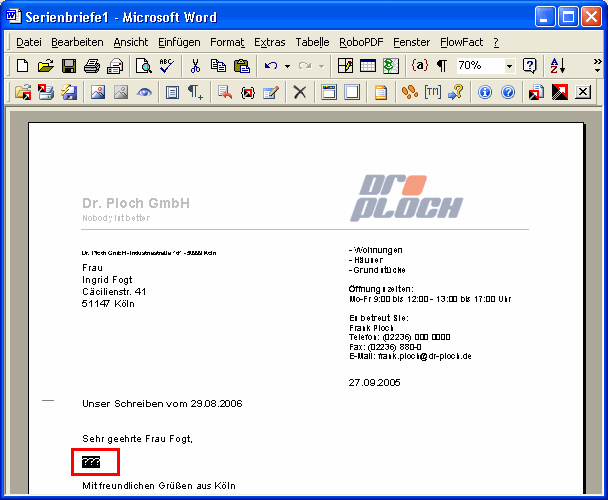Viewport: 608px width, 500px height.
Task: Click the Print icon in toolbar
Action: coord(92,66)
